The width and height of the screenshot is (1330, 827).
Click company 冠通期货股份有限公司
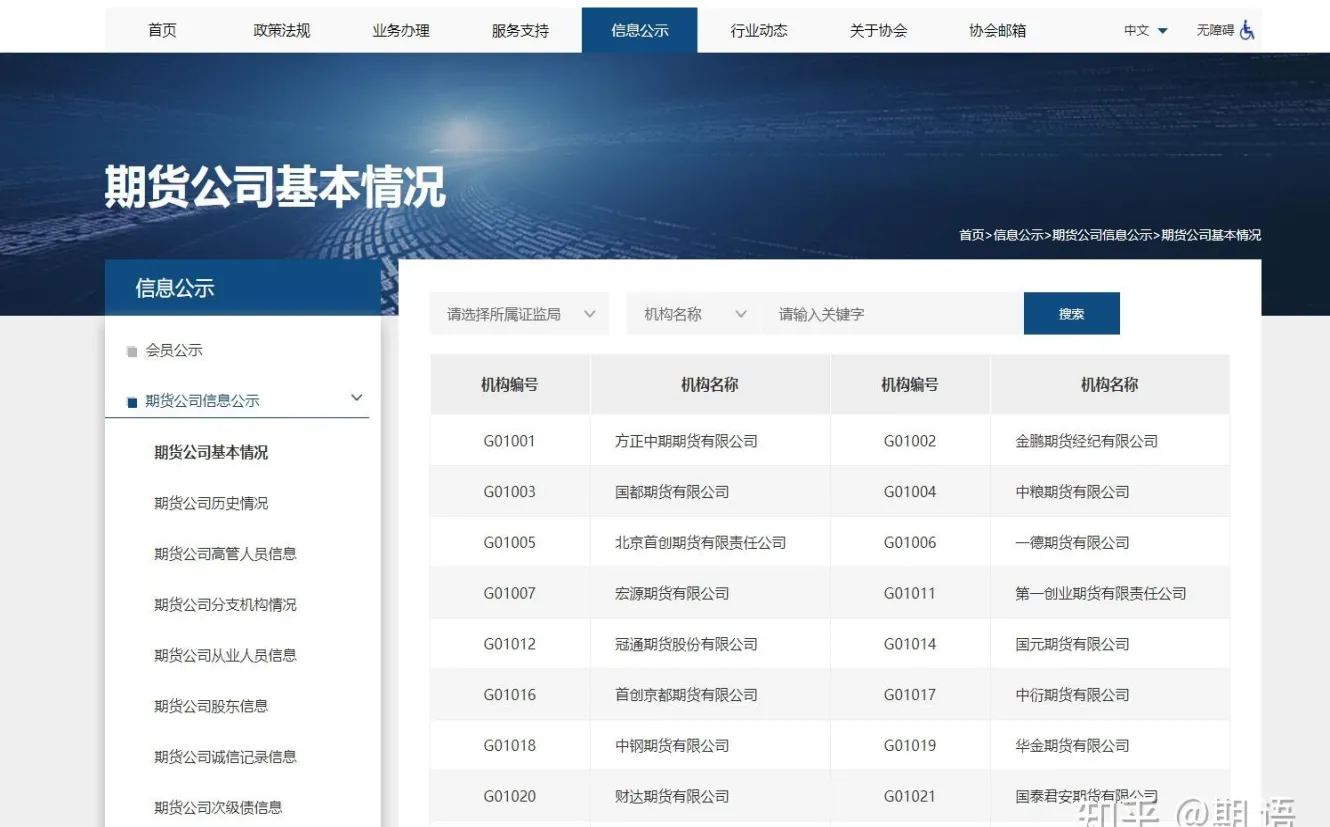tap(686, 644)
